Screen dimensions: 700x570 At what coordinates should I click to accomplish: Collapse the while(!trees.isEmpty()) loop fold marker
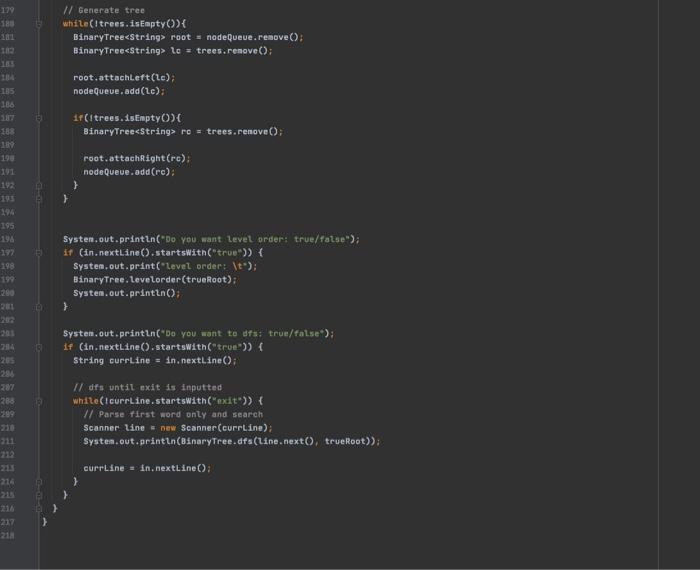tap(39, 24)
